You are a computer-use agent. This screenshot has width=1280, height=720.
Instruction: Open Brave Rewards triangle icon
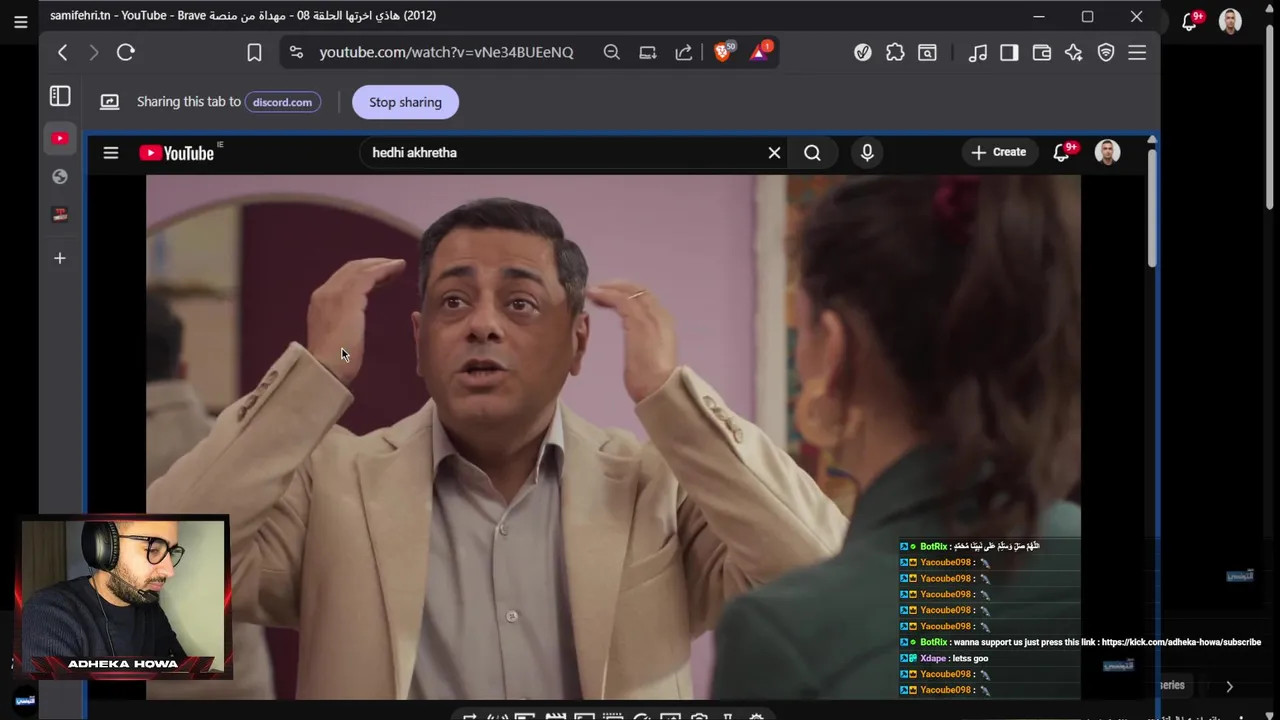pos(760,51)
